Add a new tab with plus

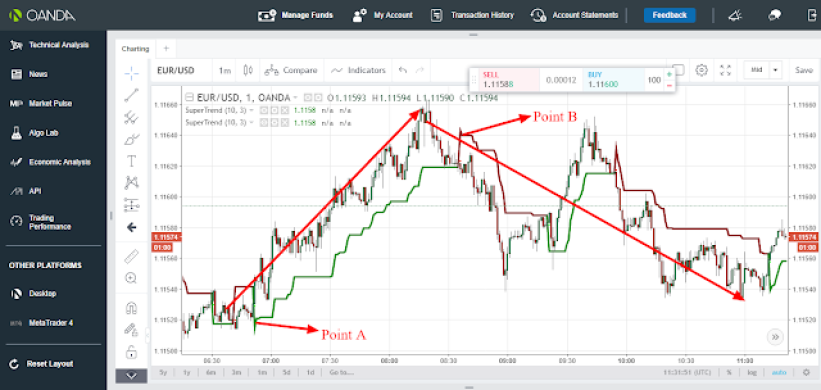tap(166, 48)
